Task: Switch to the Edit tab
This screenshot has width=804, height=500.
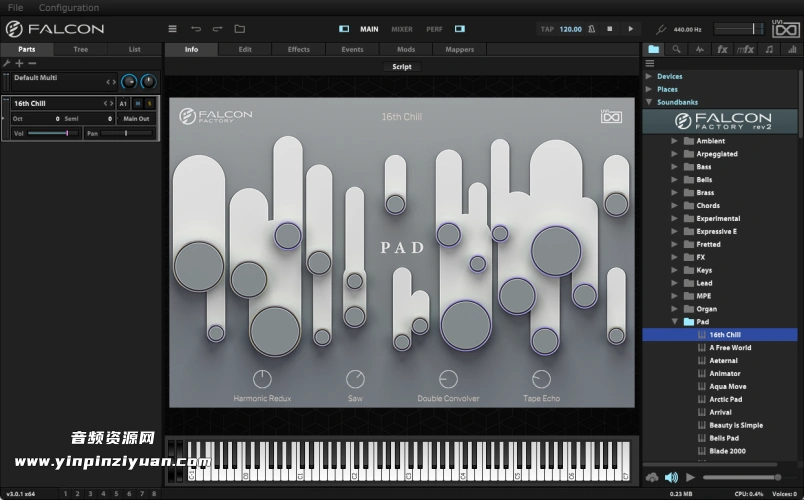Action: tap(245, 49)
